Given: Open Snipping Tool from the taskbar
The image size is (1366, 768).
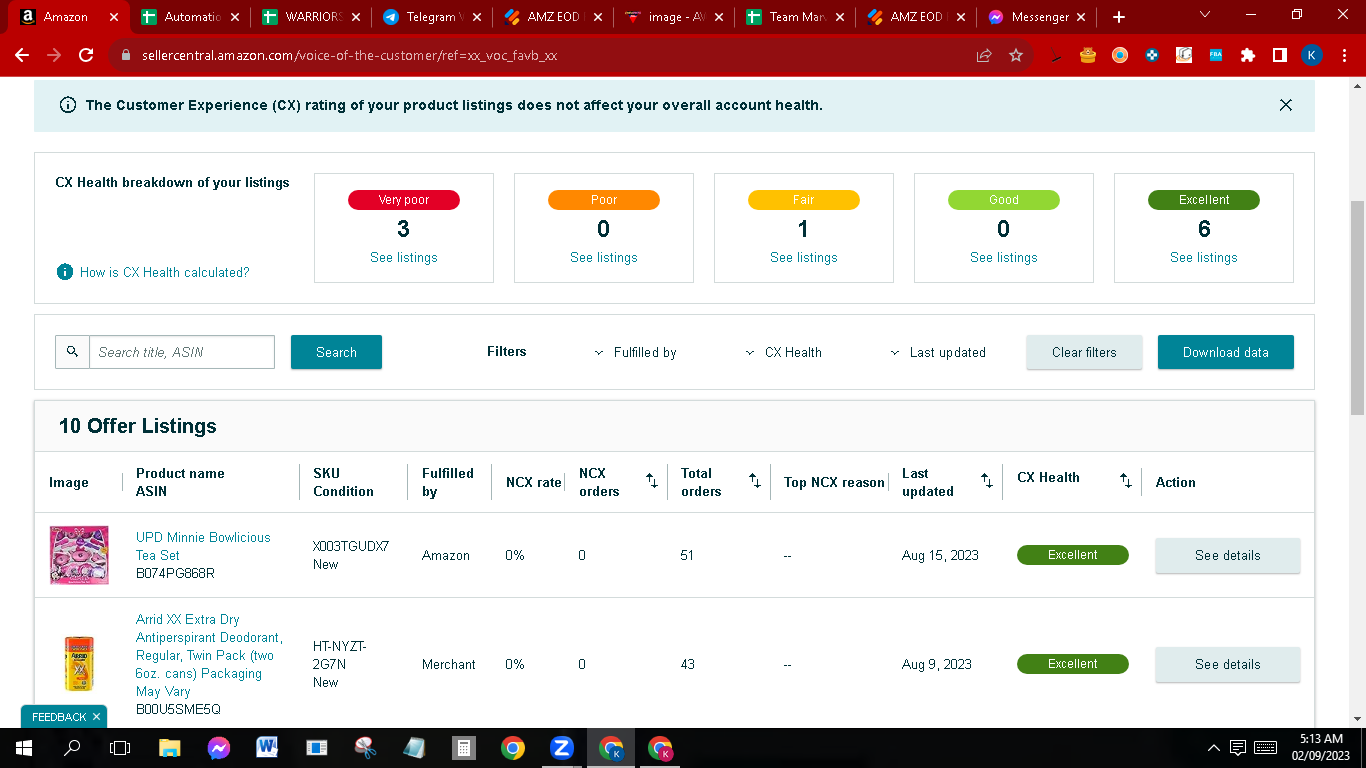Looking at the screenshot, I should 365,748.
